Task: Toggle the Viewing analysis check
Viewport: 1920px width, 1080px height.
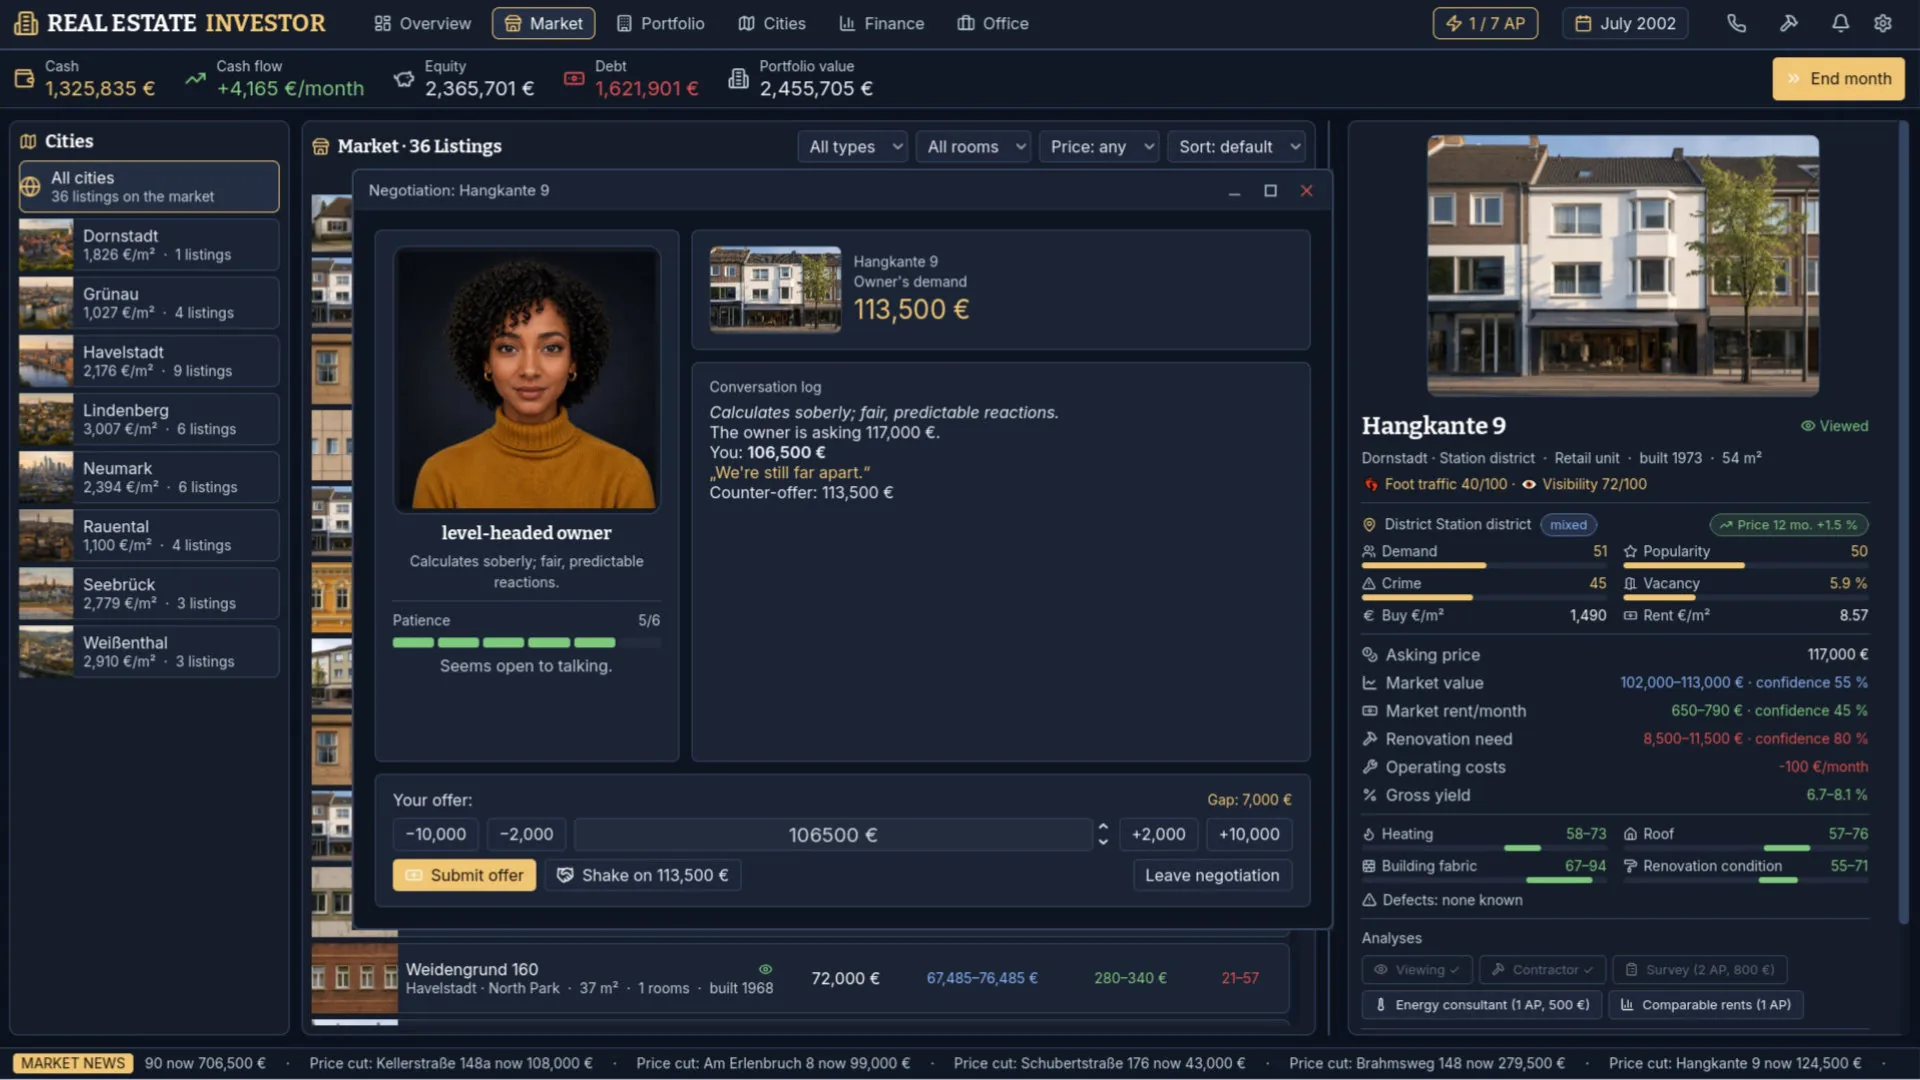Action: pos(1416,970)
